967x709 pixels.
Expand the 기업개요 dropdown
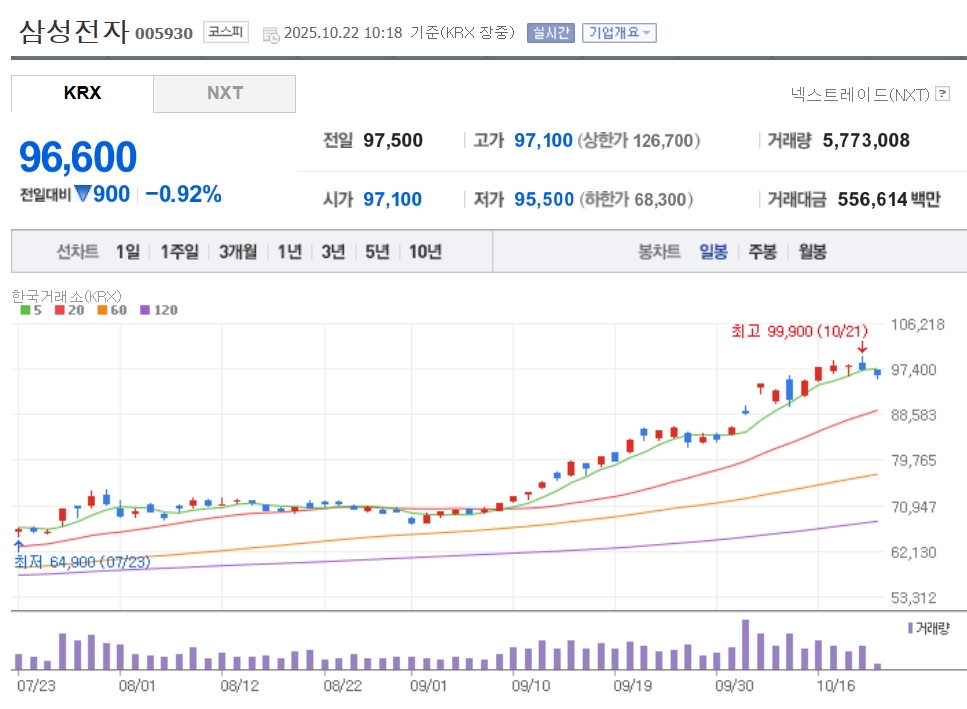619,32
